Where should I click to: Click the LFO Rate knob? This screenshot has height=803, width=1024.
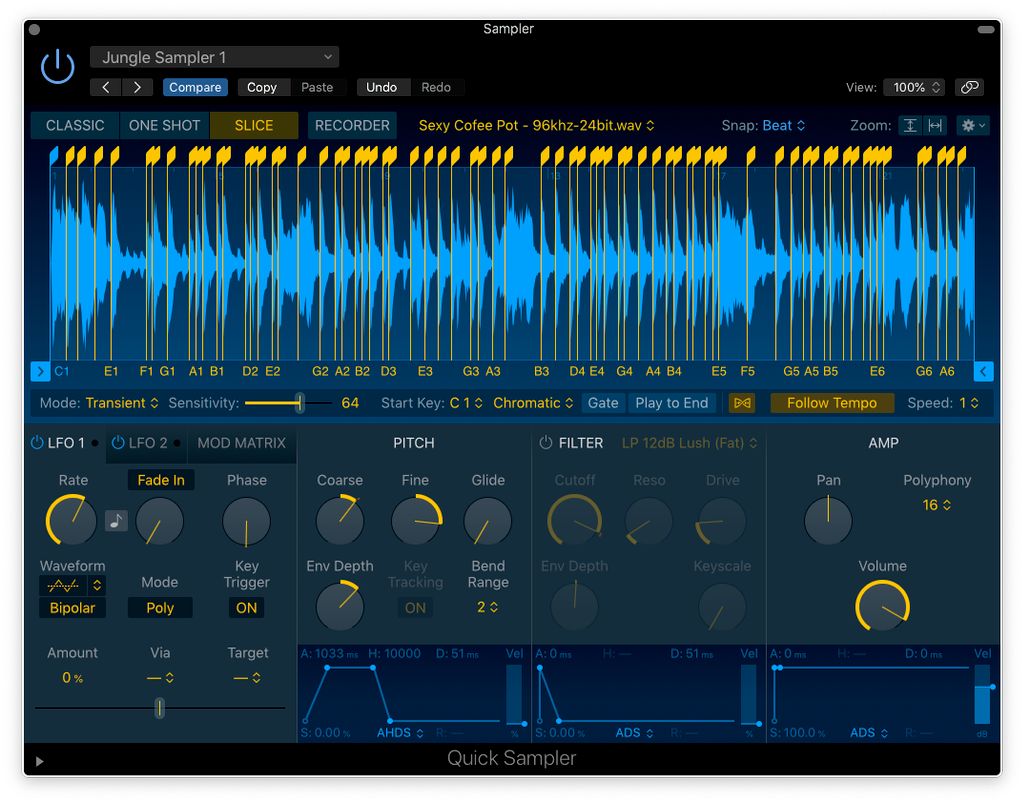pos(71,520)
